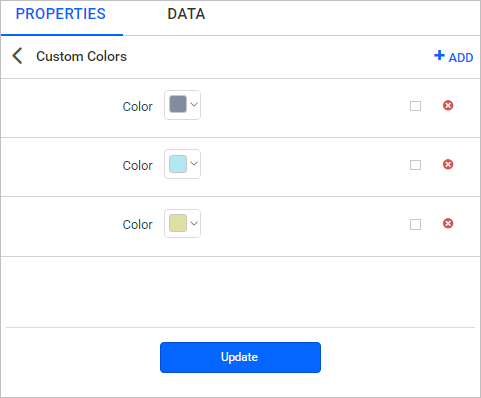Enable the checkbox for the light blue color

click(415, 165)
